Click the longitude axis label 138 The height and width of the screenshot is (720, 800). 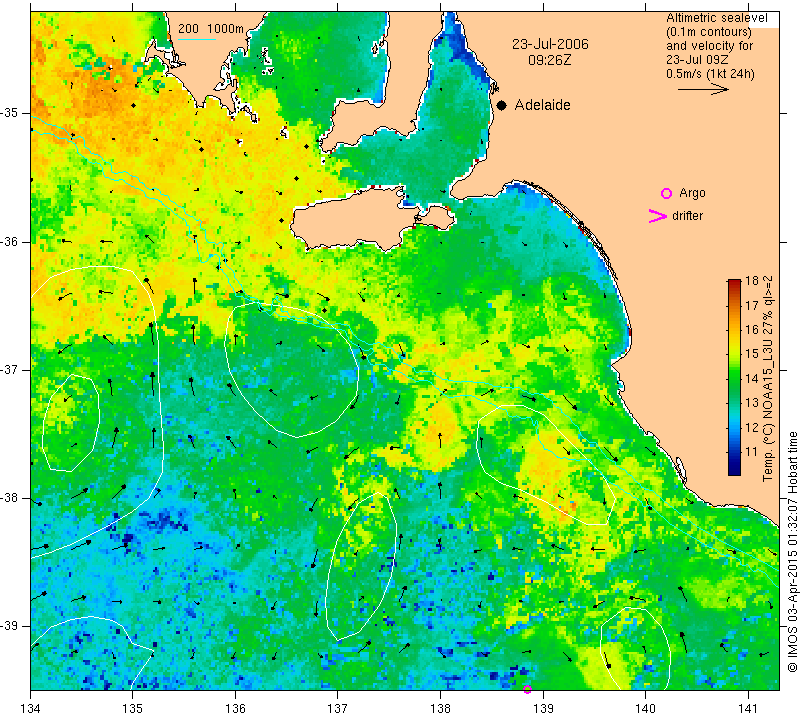click(440, 708)
